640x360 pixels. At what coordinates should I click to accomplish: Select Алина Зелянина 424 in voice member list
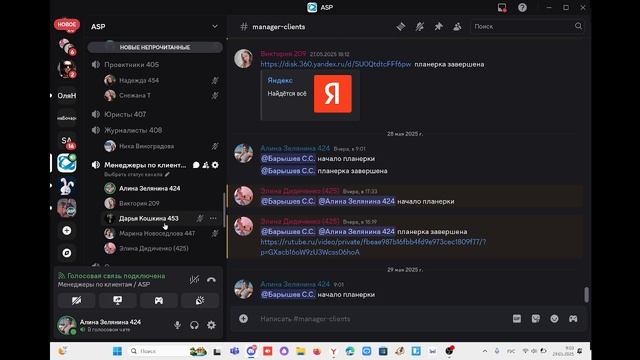[149, 188]
